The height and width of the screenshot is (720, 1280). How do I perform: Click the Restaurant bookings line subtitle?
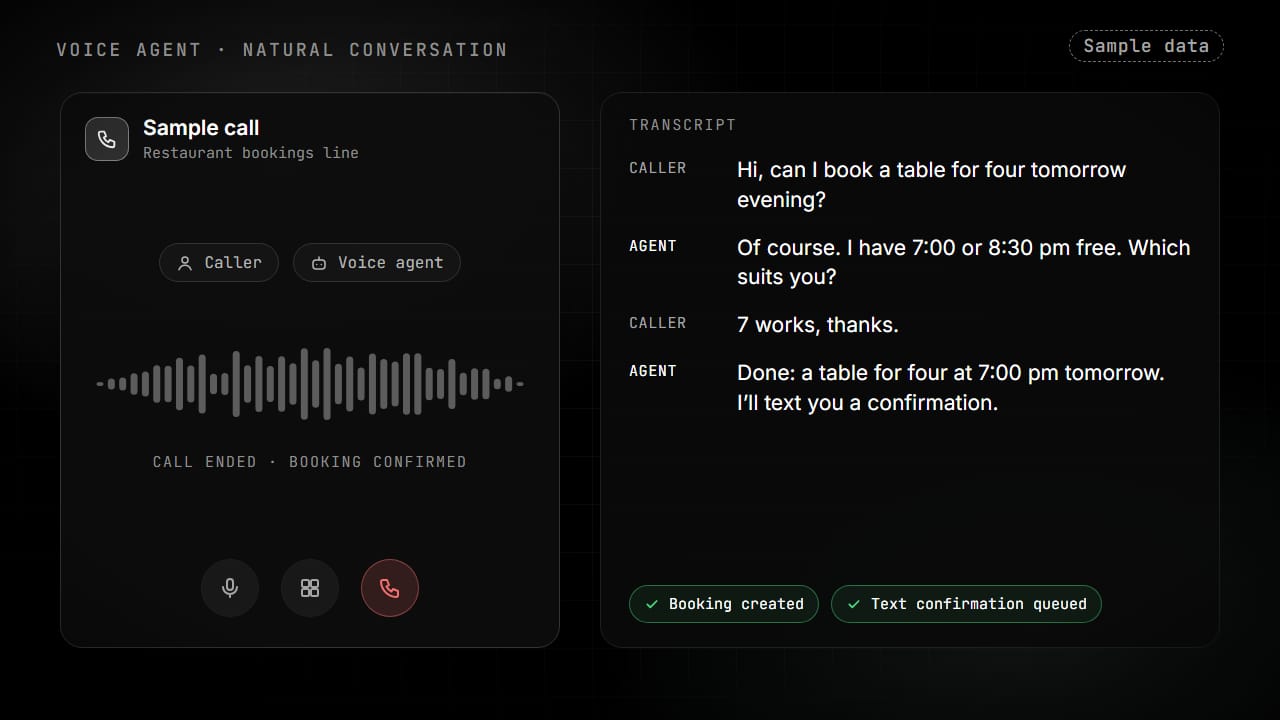pyautogui.click(x=251, y=153)
